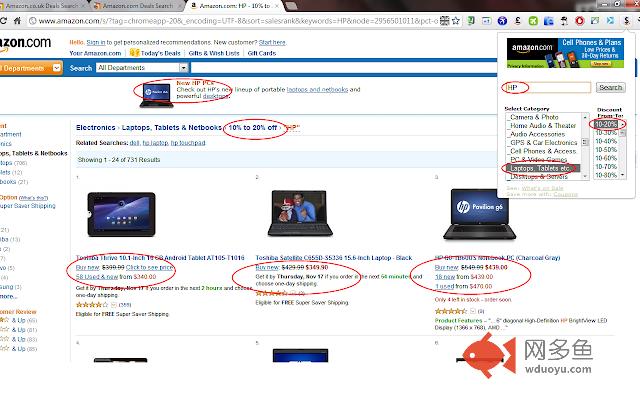Click the main Amazon search text field
The height and width of the screenshot is (400, 640).
344,68
